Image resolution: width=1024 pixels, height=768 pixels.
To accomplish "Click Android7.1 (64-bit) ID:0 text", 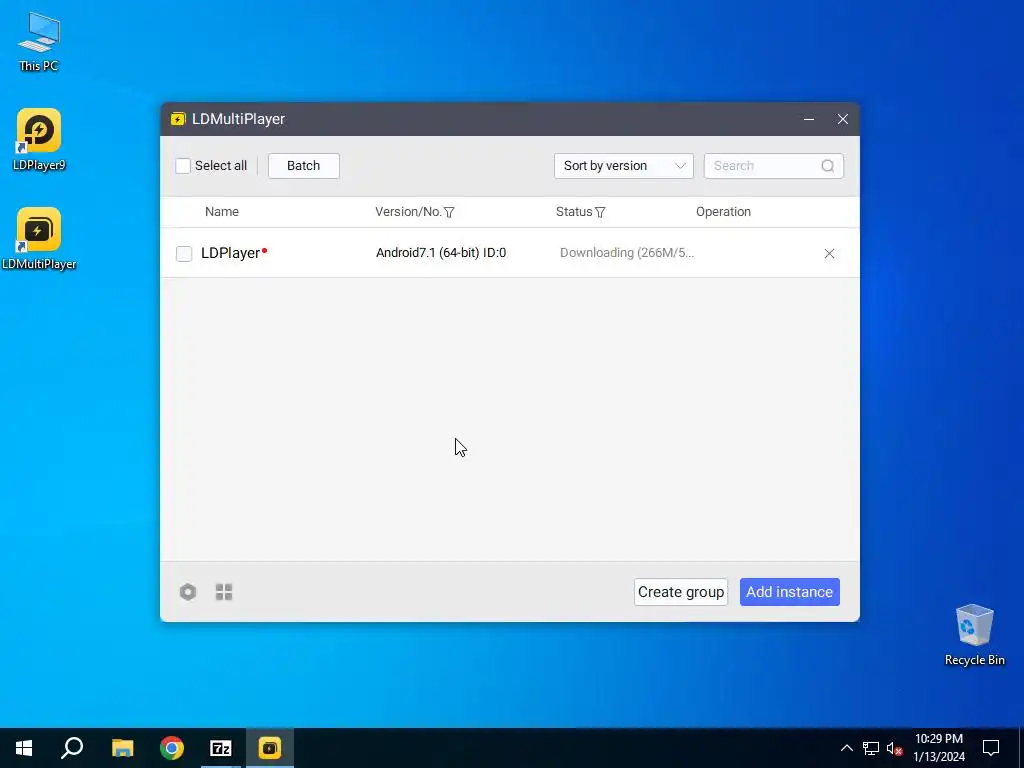I will tap(441, 253).
